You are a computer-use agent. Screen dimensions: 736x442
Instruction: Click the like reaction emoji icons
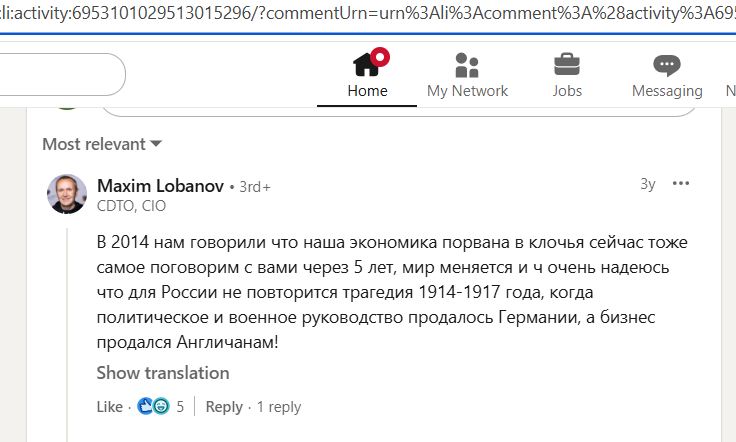pos(153,407)
